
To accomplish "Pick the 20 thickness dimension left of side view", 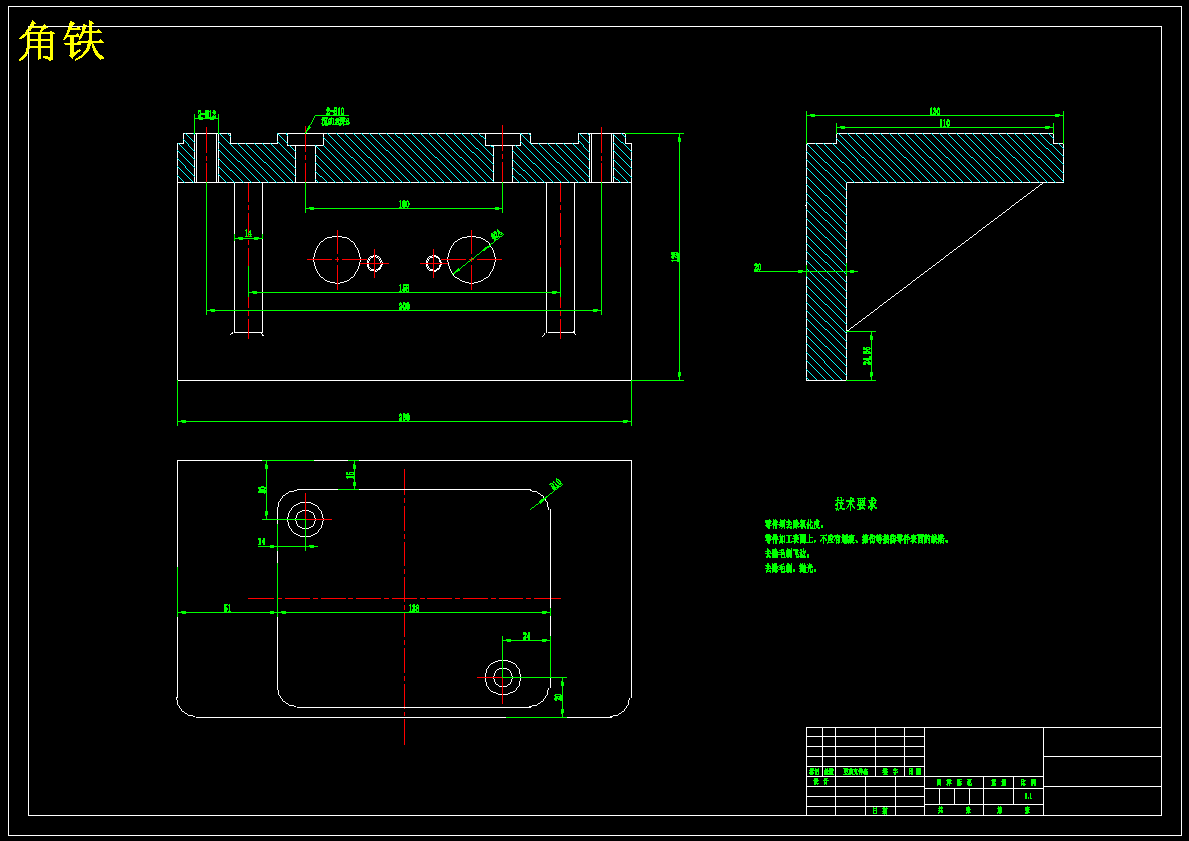I will [x=758, y=268].
